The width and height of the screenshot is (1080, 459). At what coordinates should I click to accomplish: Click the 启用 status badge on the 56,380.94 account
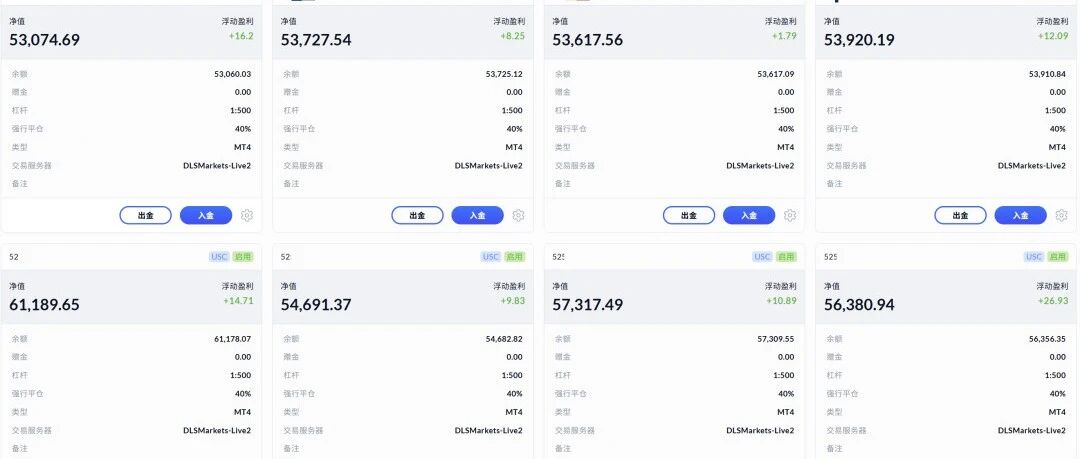[x=1058, y=256]
